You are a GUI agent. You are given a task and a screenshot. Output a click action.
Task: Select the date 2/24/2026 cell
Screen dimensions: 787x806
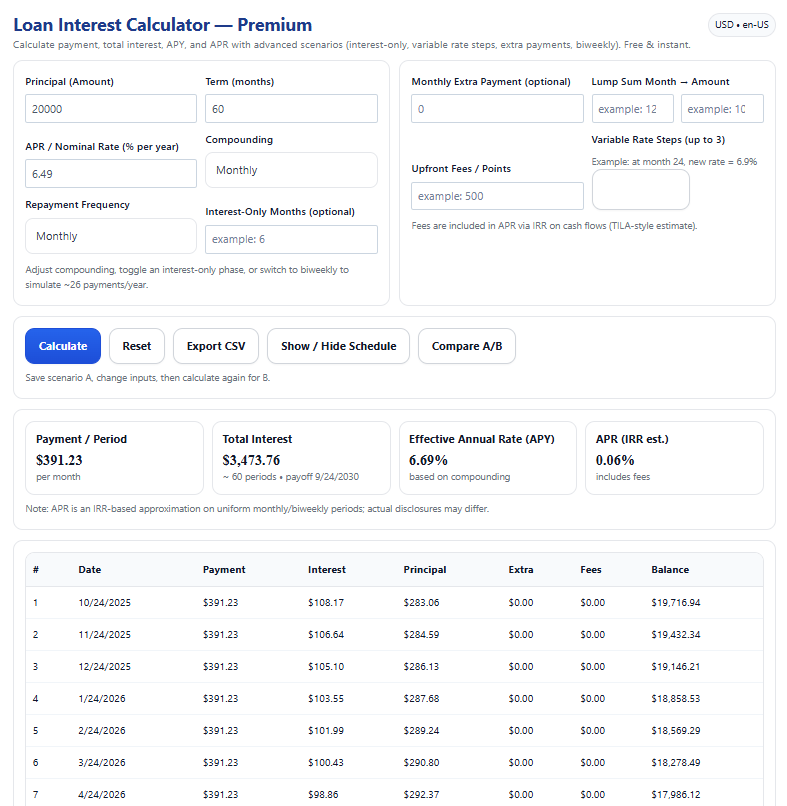[102, 730]
